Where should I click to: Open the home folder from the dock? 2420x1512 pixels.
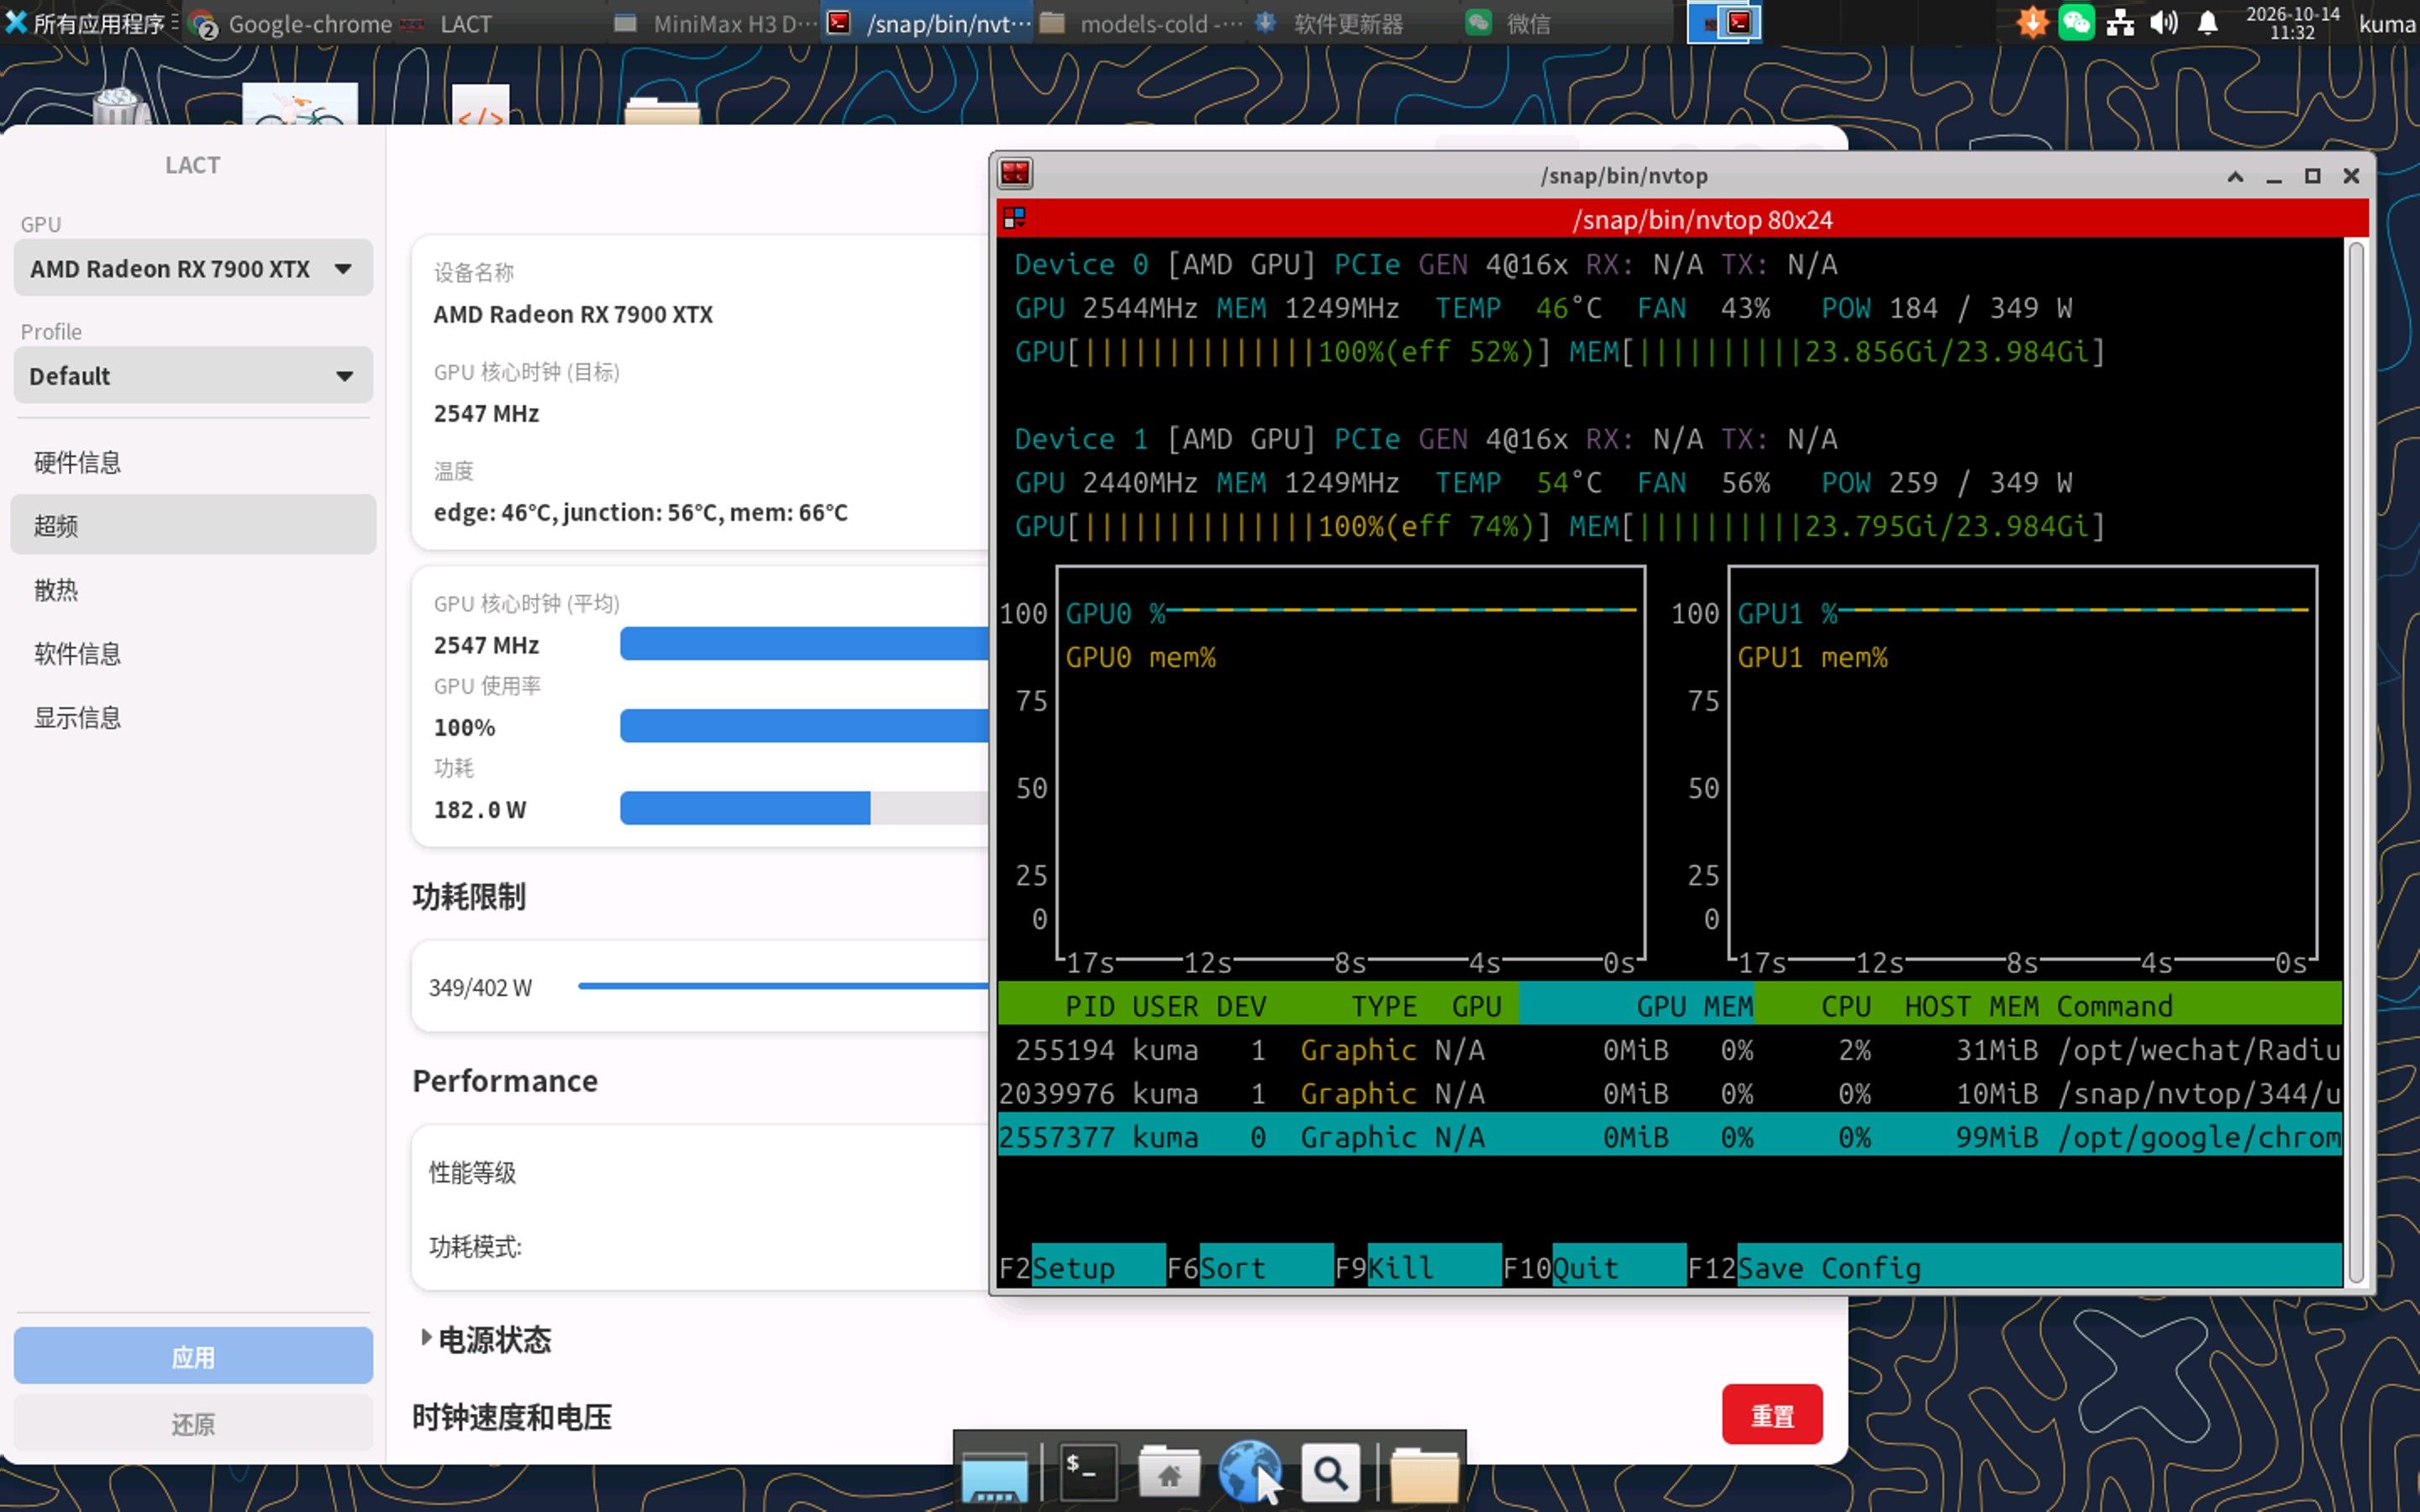click(x=1168, y=1472)
